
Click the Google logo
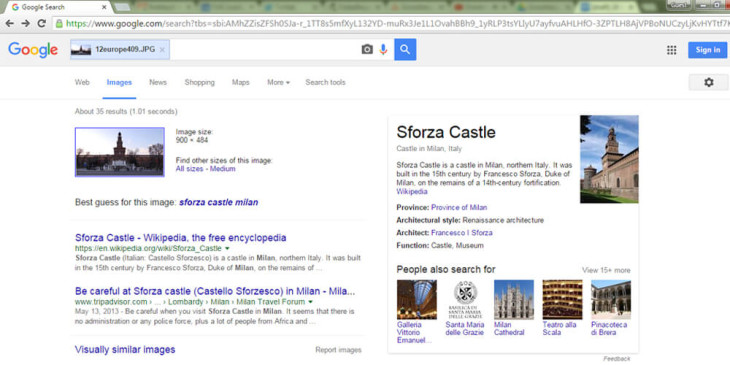33,50
